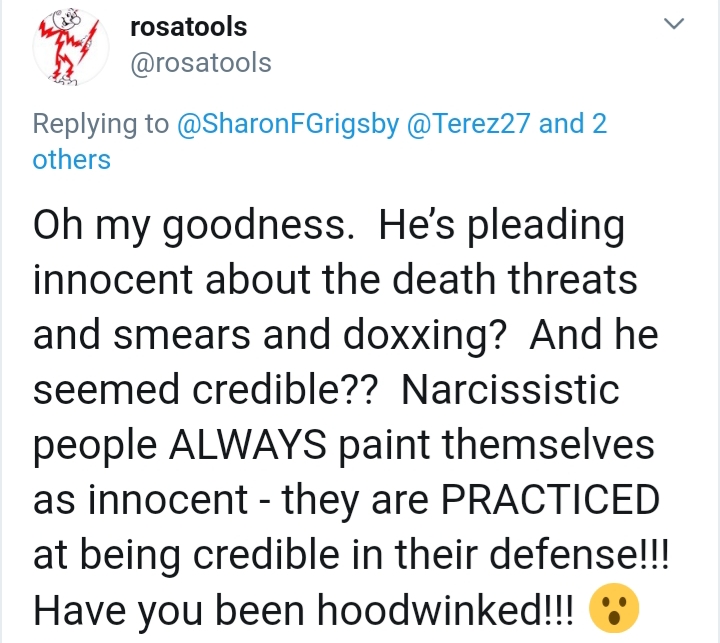Visit the @SharonFGrigsby profile link
Screen dimensions: 720x643
pos(288,124)
